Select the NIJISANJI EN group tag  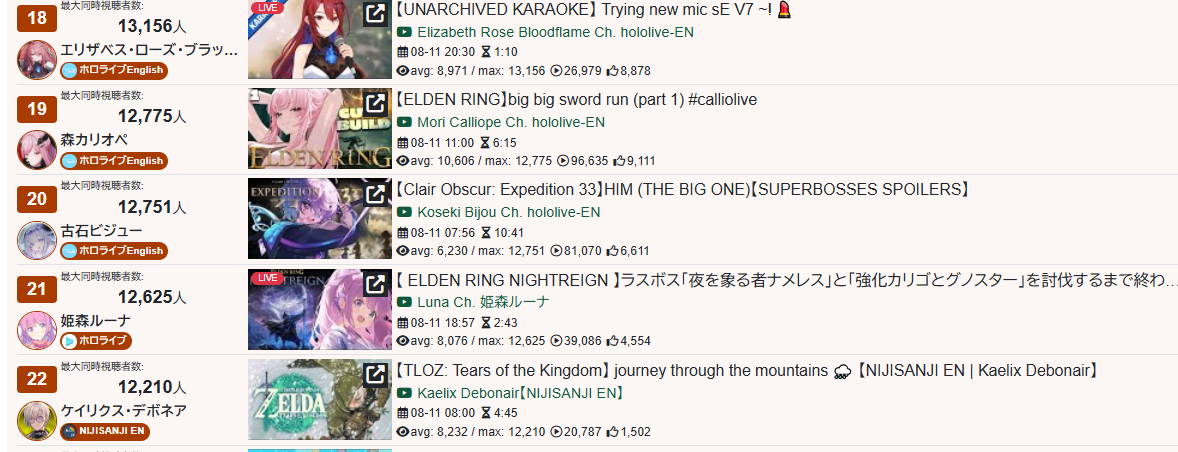tap(105, 431)
